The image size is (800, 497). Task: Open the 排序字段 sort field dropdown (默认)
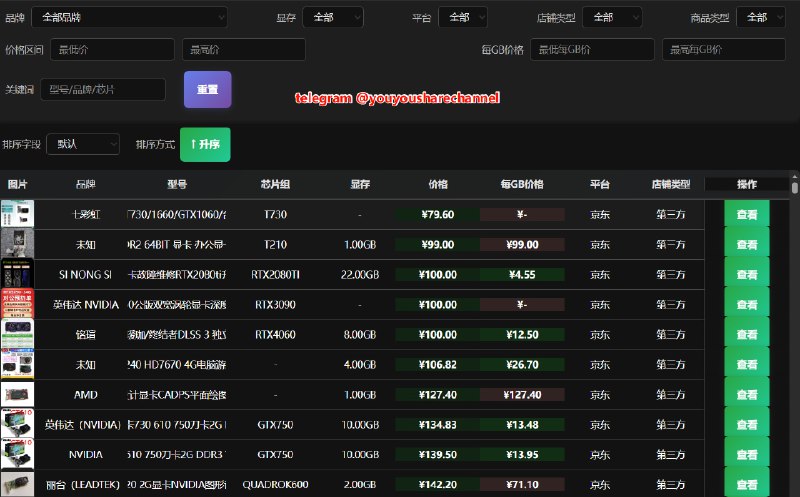coord(83,144)
